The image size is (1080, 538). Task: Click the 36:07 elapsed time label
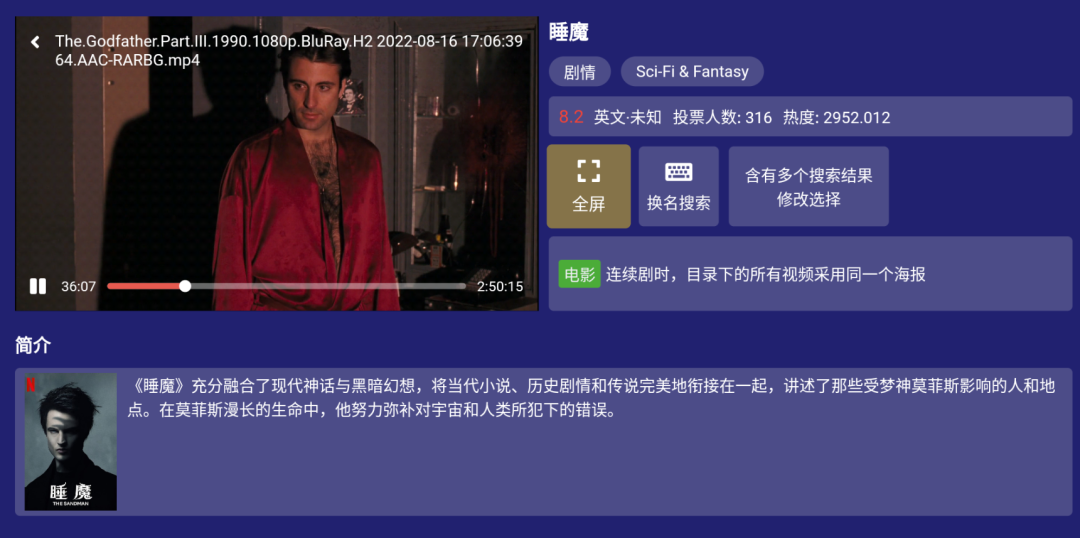pos(79,287)
